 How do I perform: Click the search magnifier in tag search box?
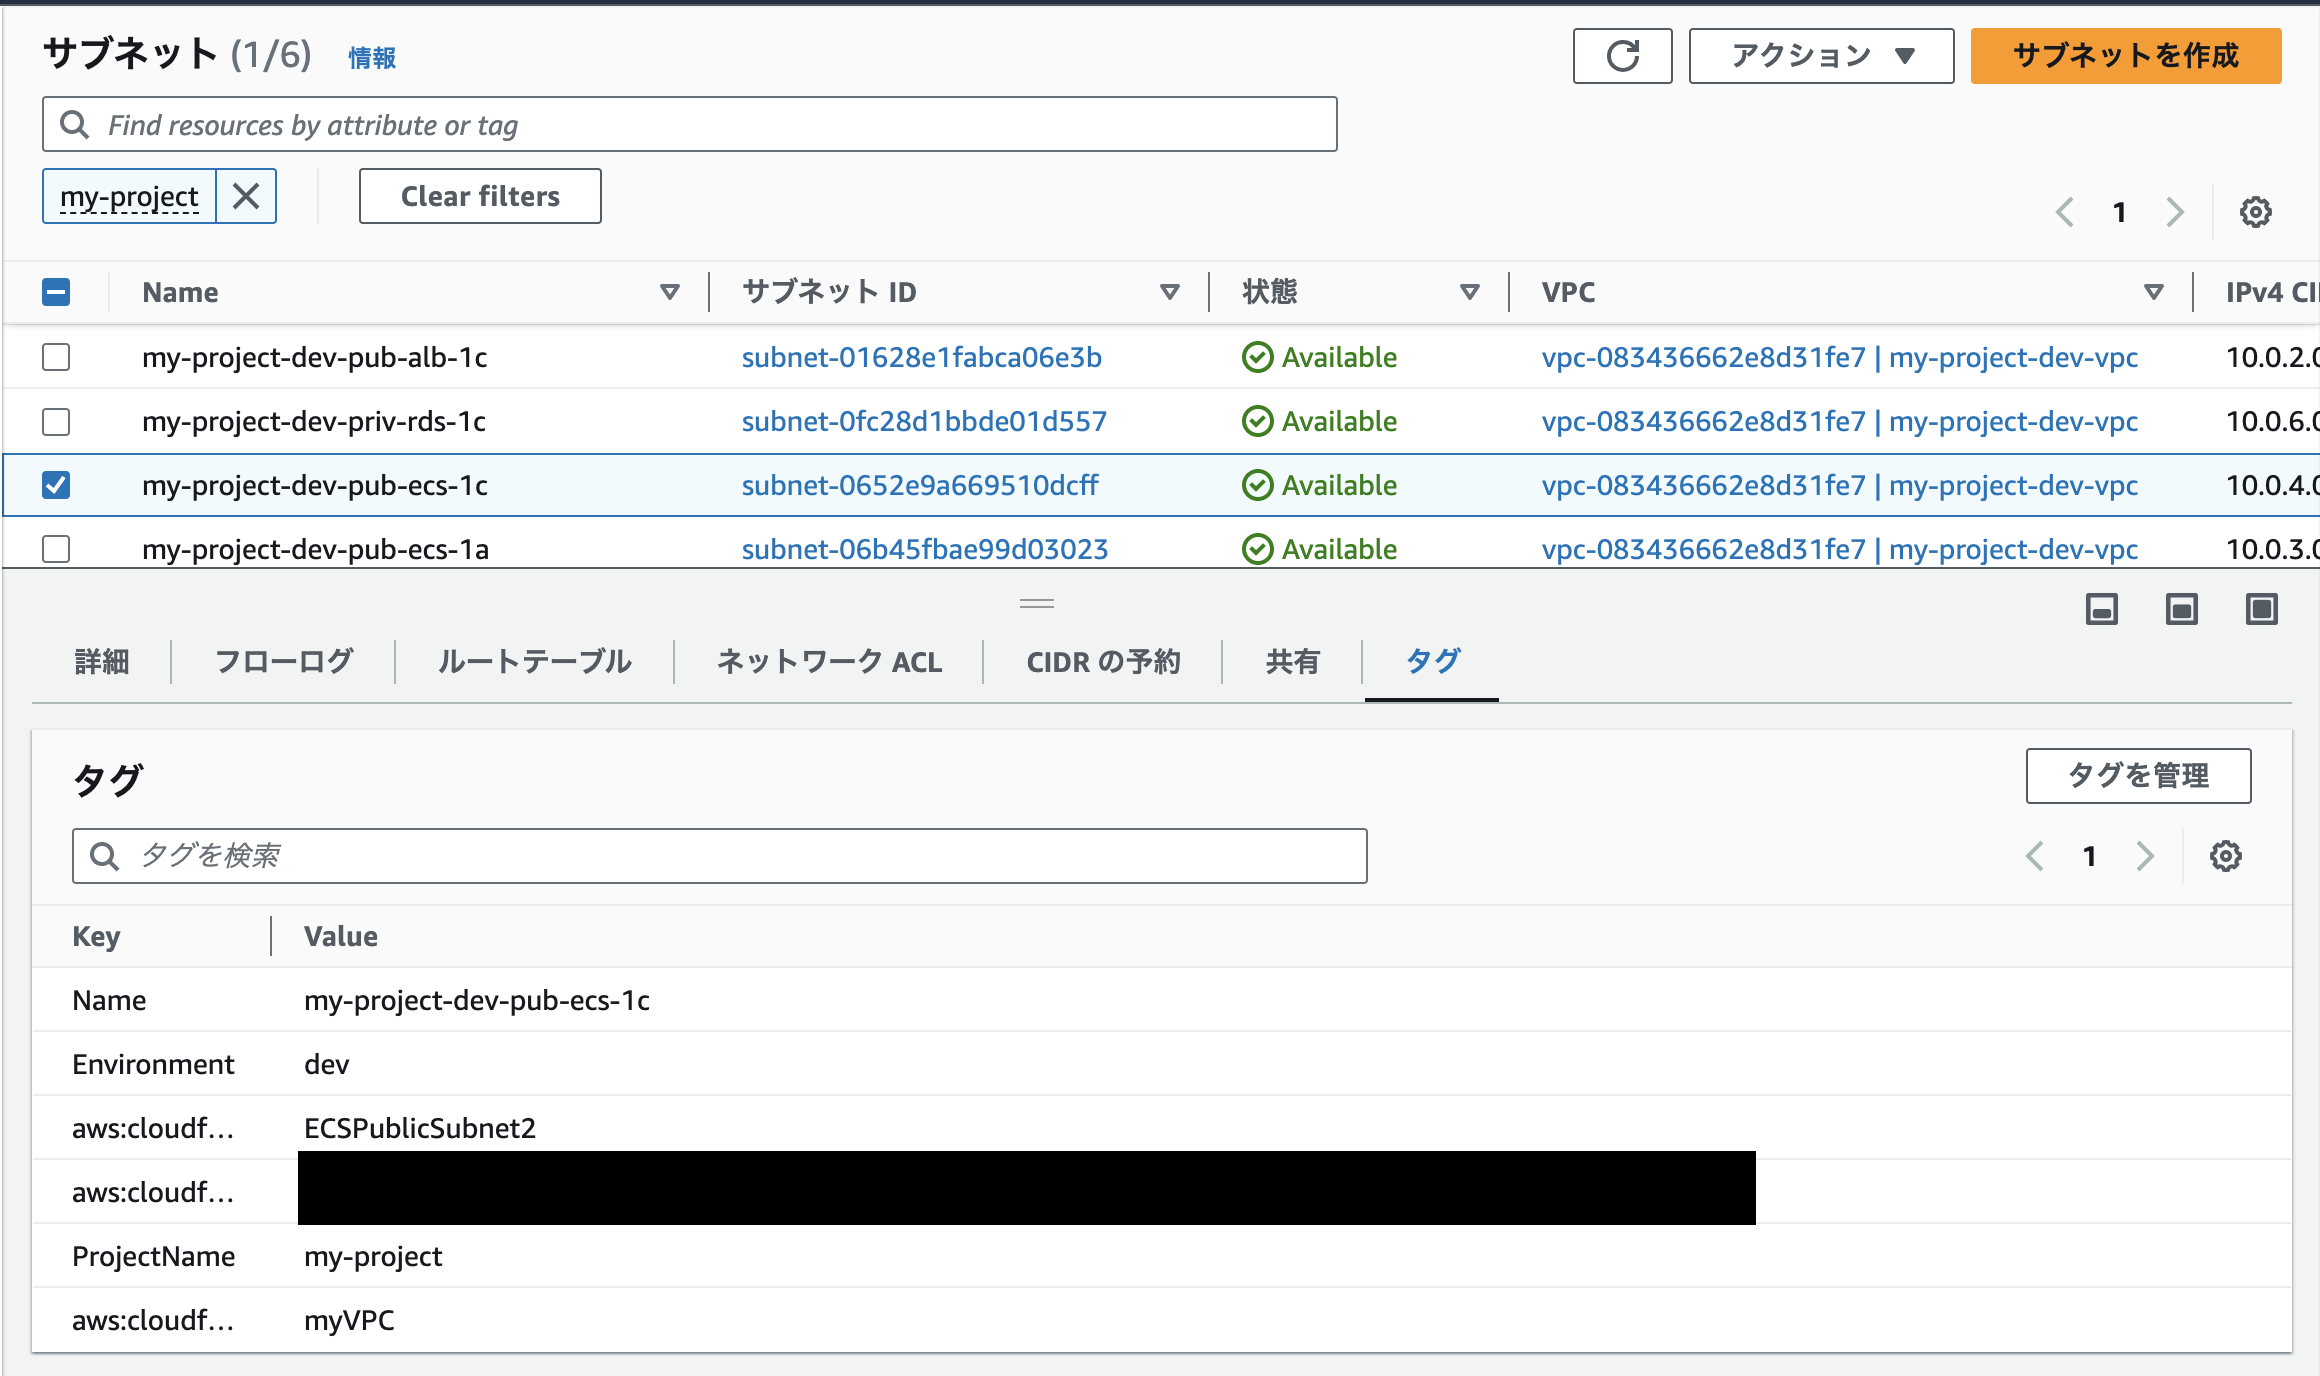tap(104, 856)
